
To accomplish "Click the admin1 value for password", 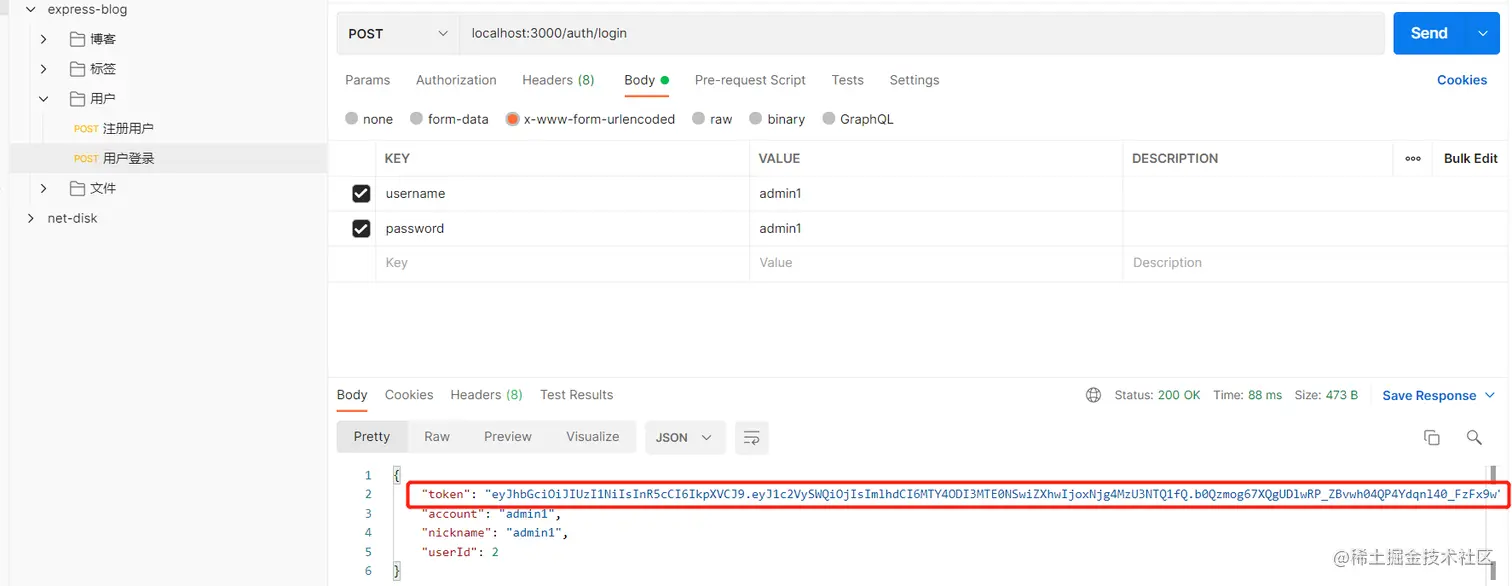I will (x=936, y=229).
